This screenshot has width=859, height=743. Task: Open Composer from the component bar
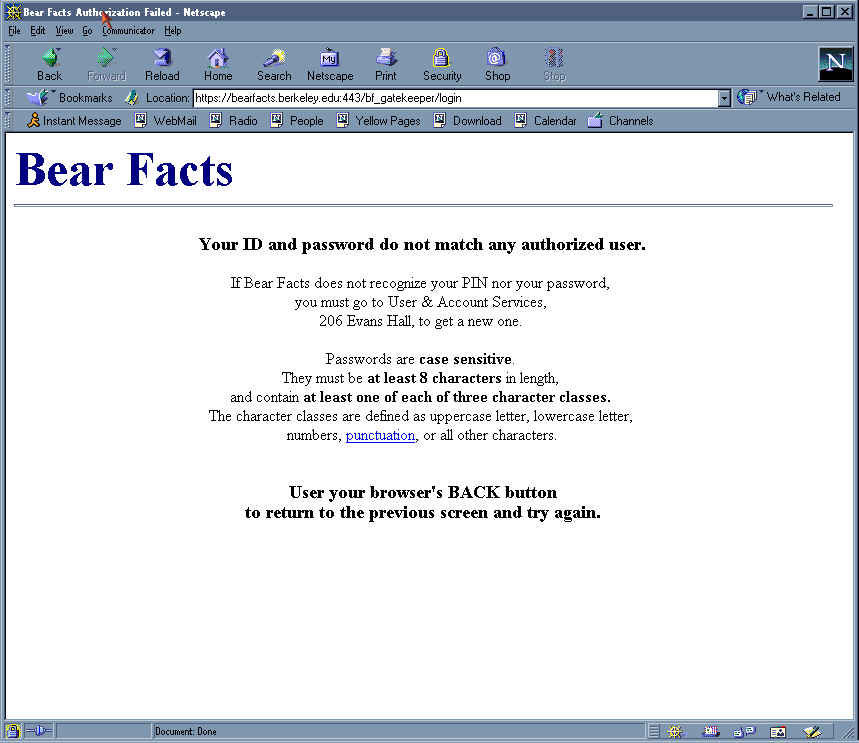coord(812,731)
